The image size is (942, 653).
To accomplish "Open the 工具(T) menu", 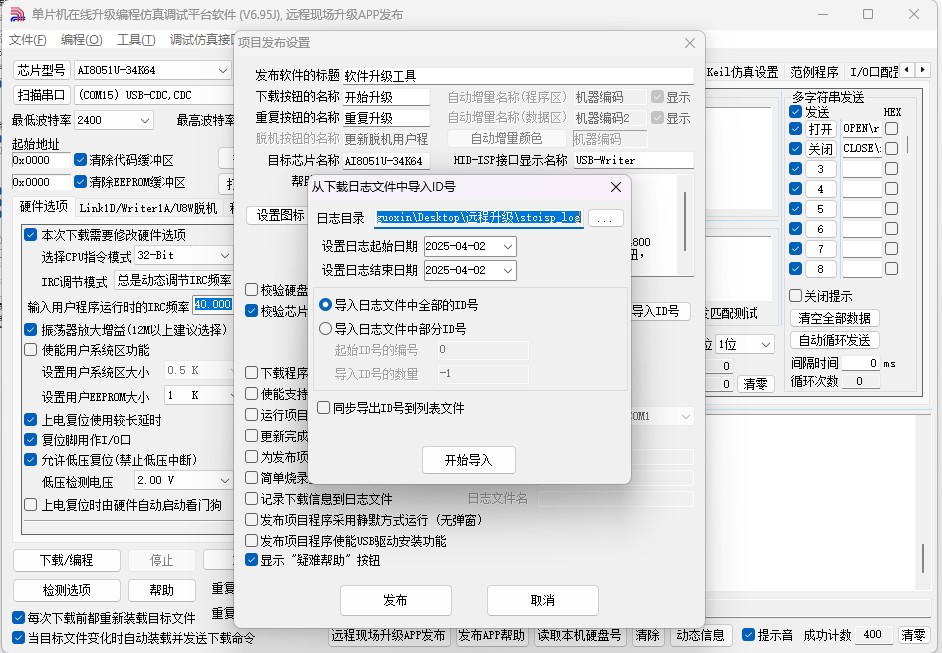I will pyautogui.click(x=136, y=40).
